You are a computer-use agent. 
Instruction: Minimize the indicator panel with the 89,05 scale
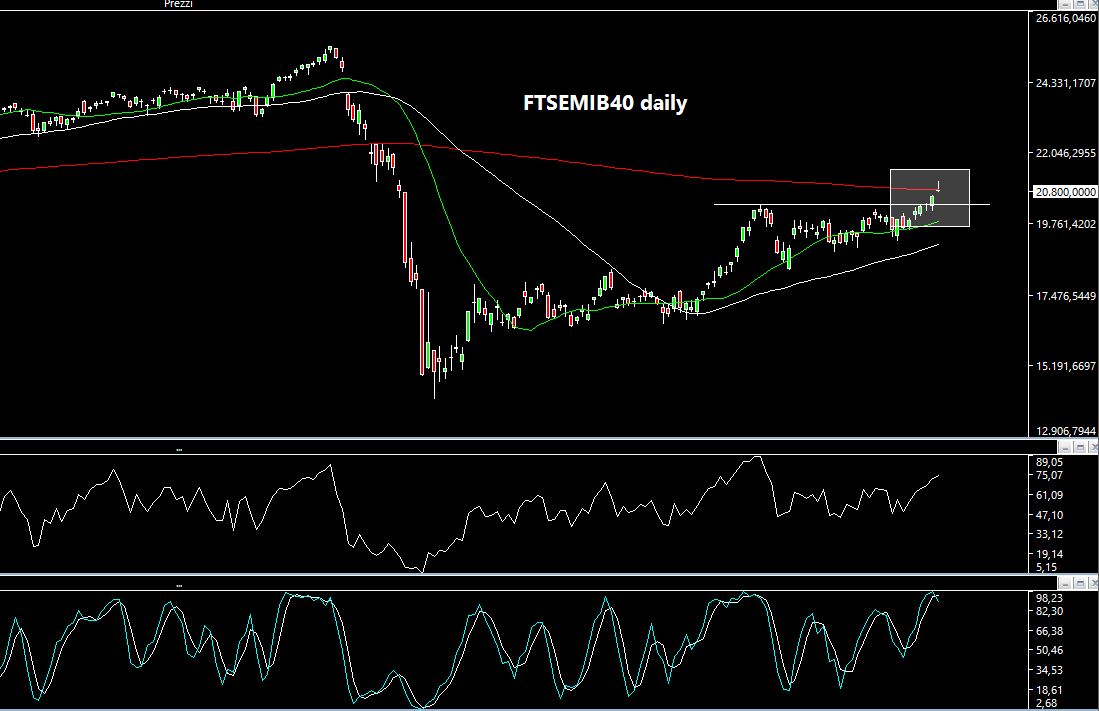1066,447
